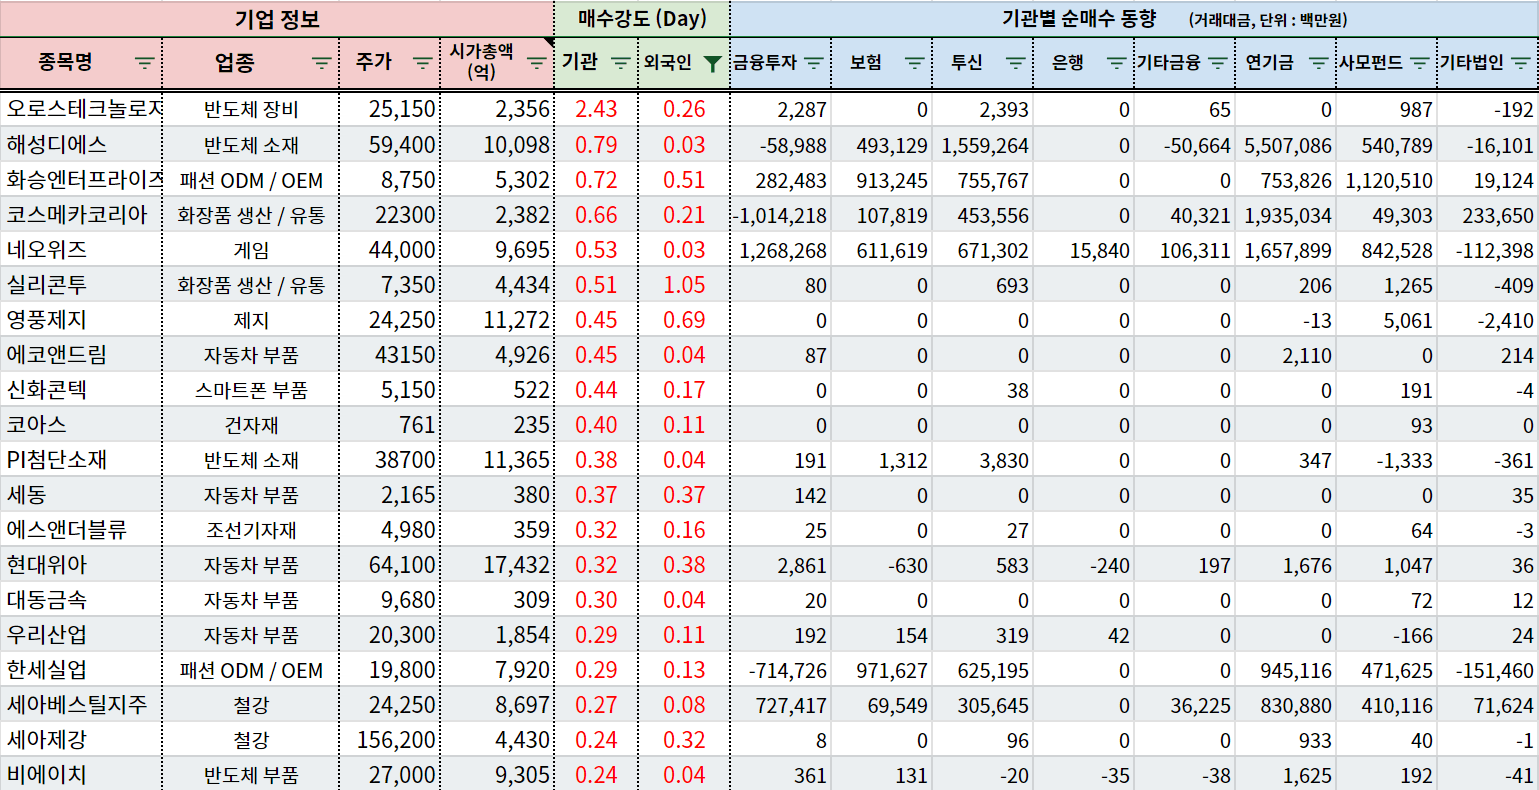Select the 스마트폰 부품 industry cell
The width and height of the screenshot is (1539, 790).
click(251, 389)
